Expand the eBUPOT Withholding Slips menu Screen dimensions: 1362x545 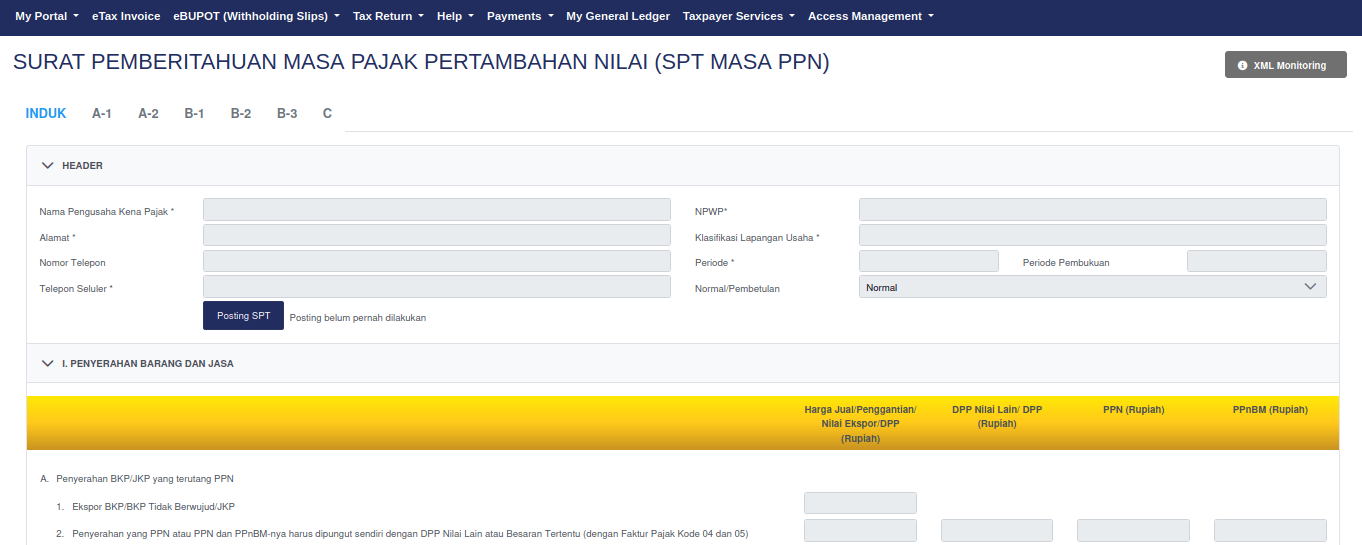click(256, 16)
